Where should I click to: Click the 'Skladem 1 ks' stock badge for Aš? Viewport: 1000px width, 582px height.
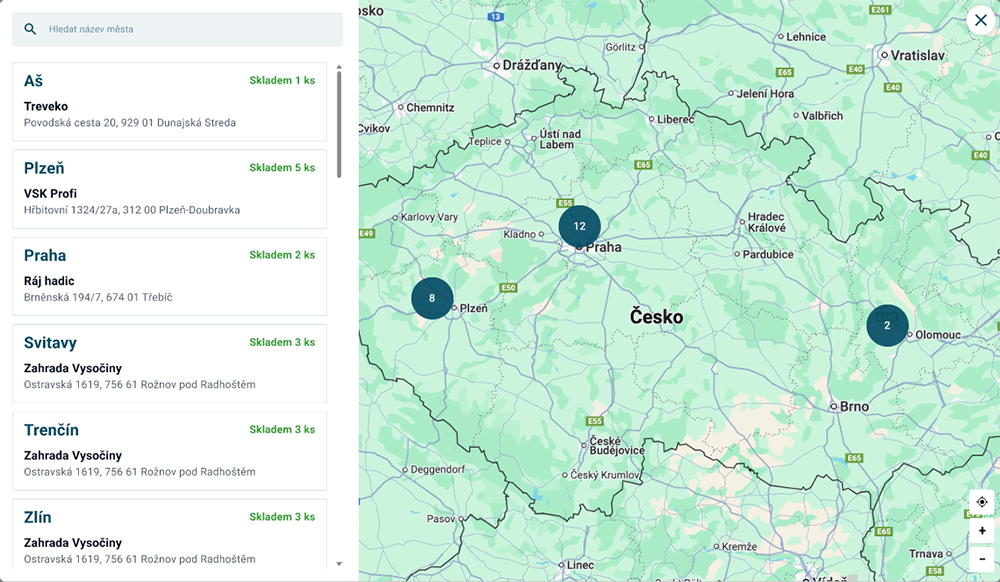click(284, 80)
